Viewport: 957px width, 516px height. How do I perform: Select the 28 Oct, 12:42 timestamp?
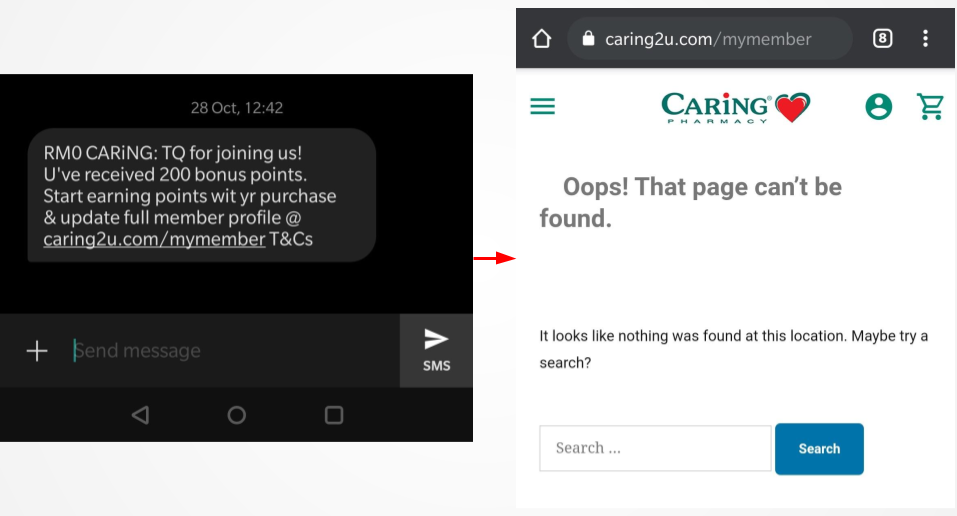pyautogui.click(x=237, y=108)
